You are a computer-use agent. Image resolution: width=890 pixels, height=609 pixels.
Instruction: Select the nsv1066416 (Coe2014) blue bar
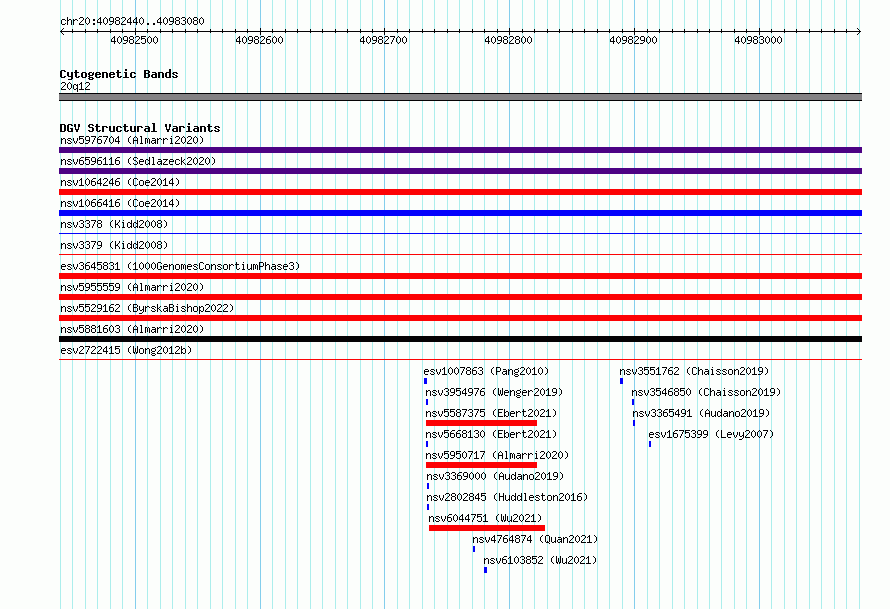click(x=460, y=213)
